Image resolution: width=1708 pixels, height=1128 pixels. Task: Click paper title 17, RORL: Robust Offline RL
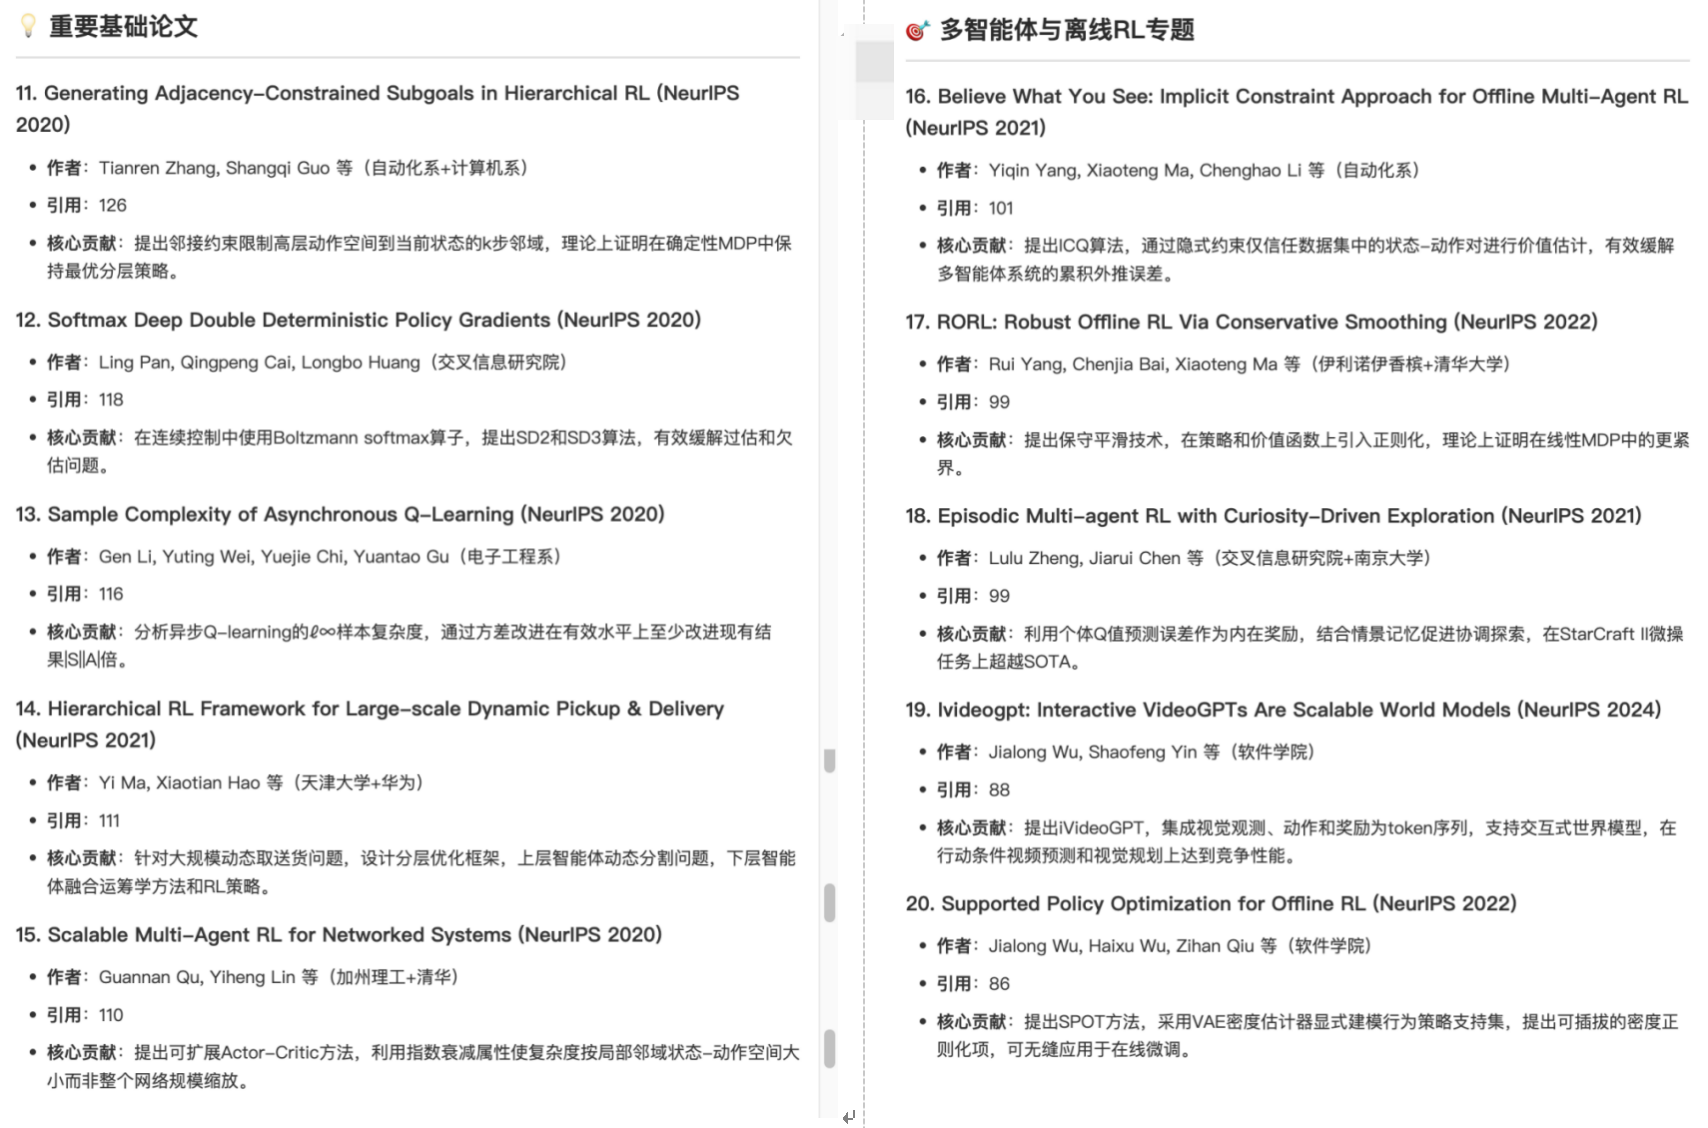click(x=1252, y=322)
